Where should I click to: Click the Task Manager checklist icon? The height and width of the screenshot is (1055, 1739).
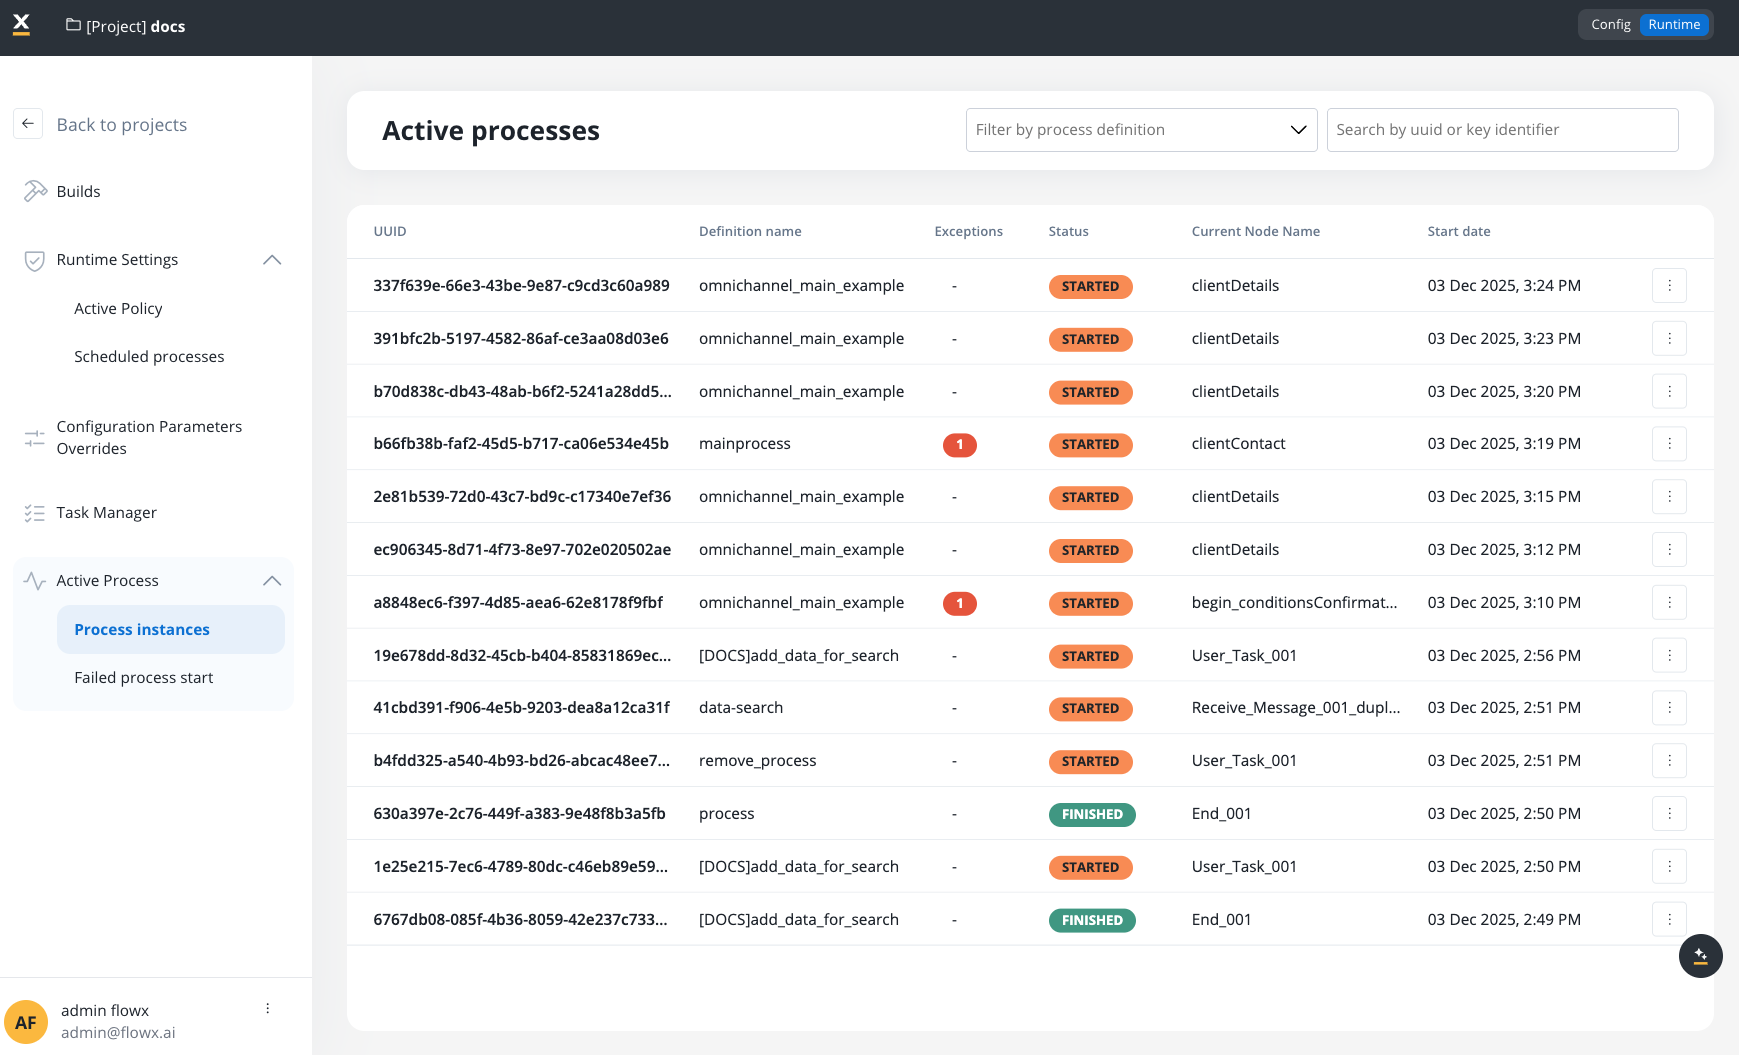(35, 513)
